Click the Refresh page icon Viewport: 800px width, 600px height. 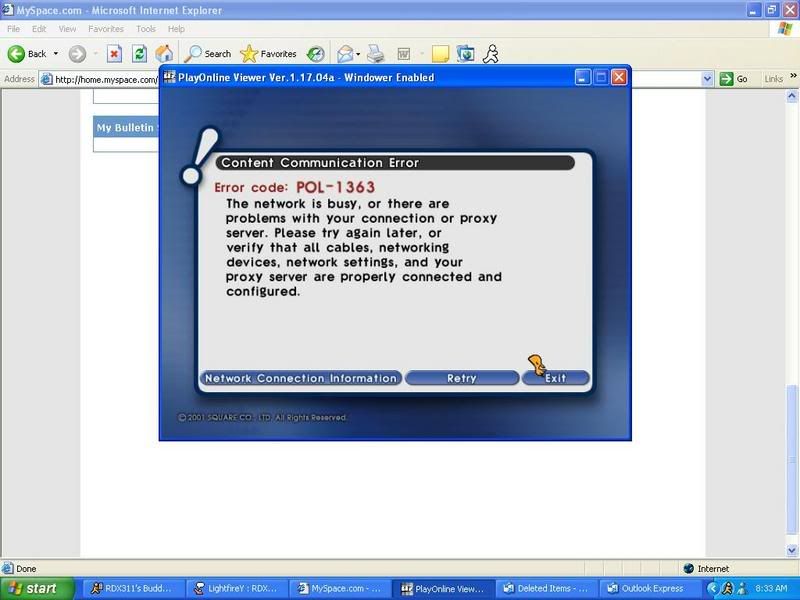pyautogui.click(x=140, y=54)
